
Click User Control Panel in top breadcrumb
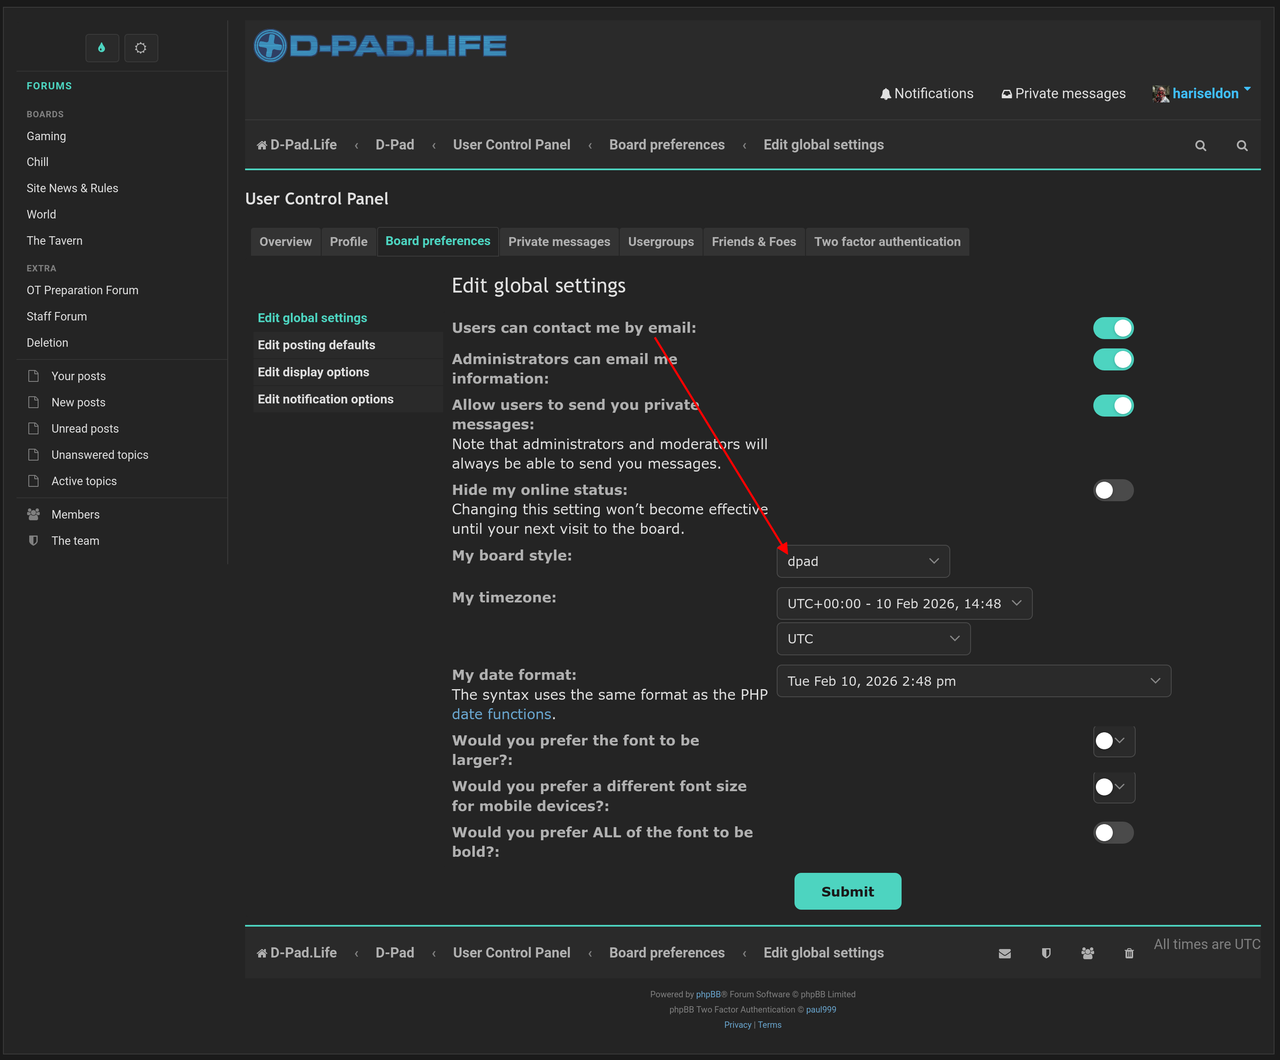(512, 145)
